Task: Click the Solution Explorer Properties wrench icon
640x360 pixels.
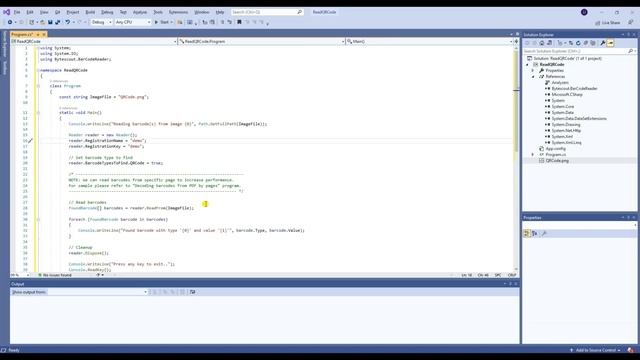Action: coord(602,43)
